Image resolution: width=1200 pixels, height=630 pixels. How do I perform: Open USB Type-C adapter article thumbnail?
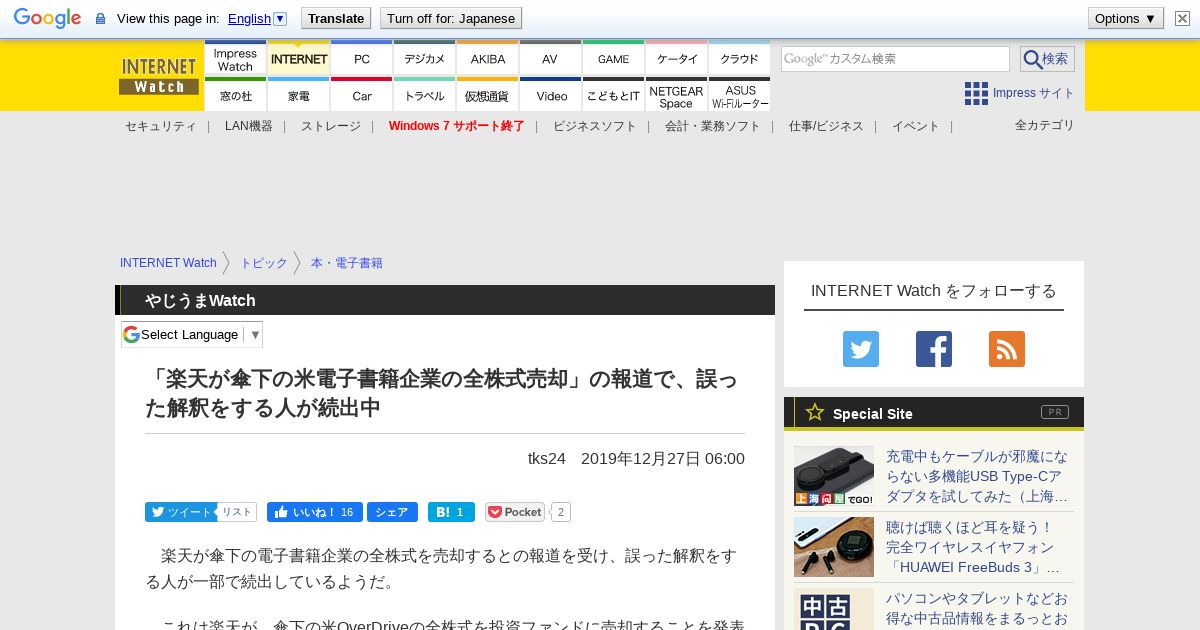coord(834,476)
